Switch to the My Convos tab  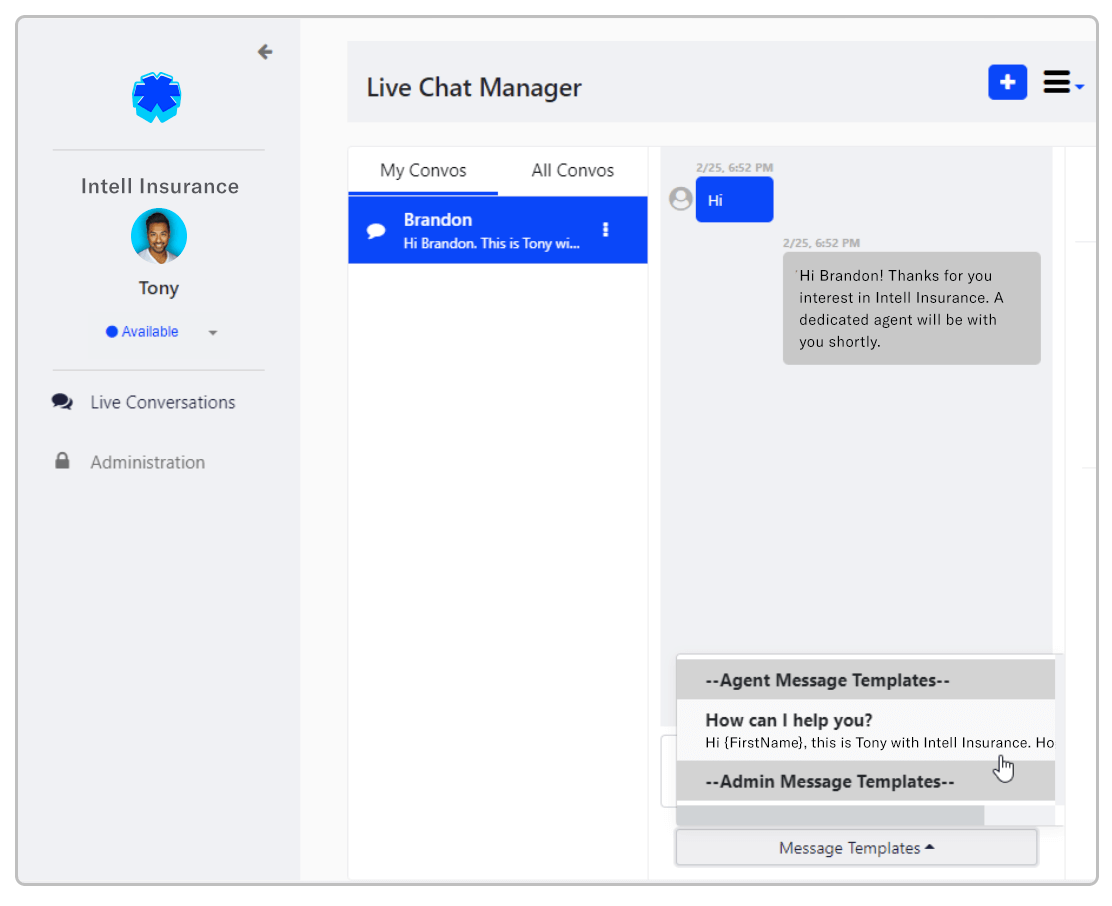423,170
